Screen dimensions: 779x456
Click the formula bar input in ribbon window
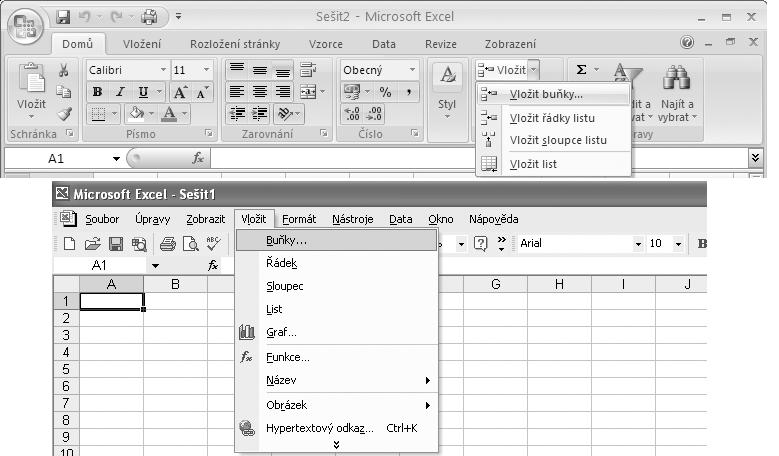click(x=478, y=158)
